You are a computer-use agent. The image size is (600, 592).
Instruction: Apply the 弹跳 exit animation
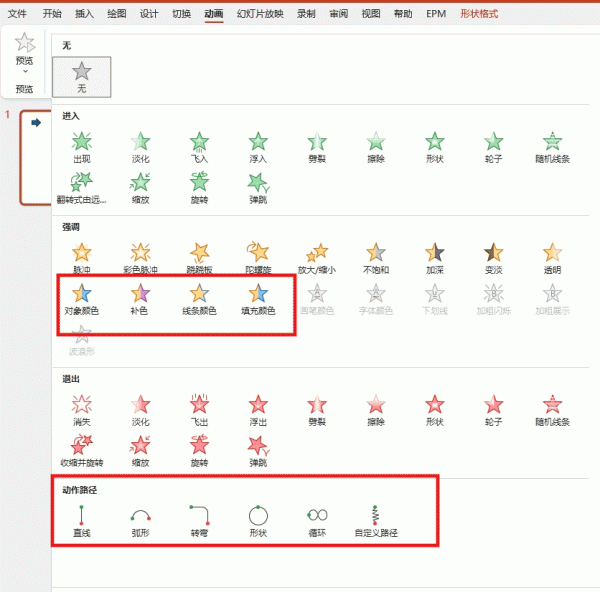258,451
